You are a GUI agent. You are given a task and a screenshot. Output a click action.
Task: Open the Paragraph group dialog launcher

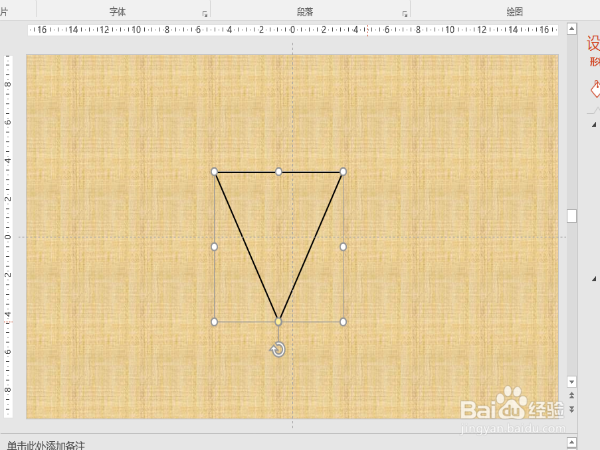click(404, 14)
